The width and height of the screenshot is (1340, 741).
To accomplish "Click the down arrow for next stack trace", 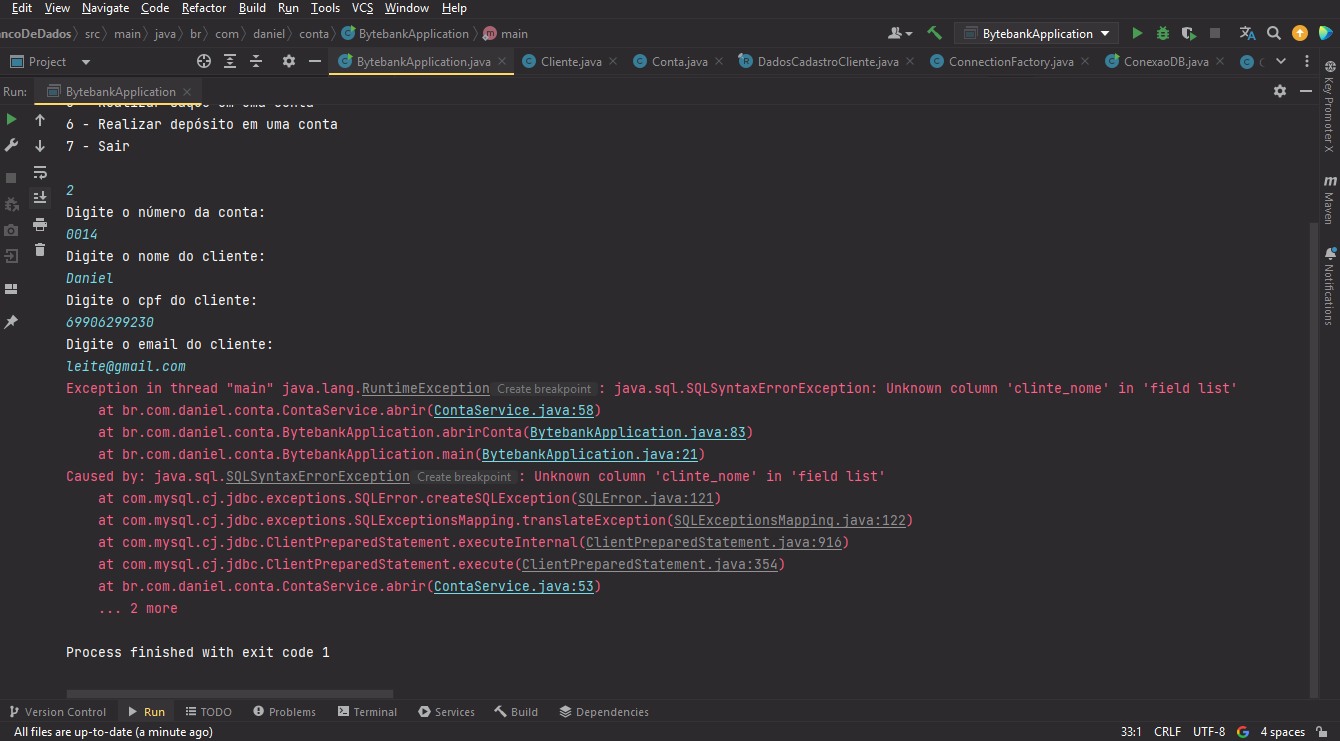I will 40,146.
